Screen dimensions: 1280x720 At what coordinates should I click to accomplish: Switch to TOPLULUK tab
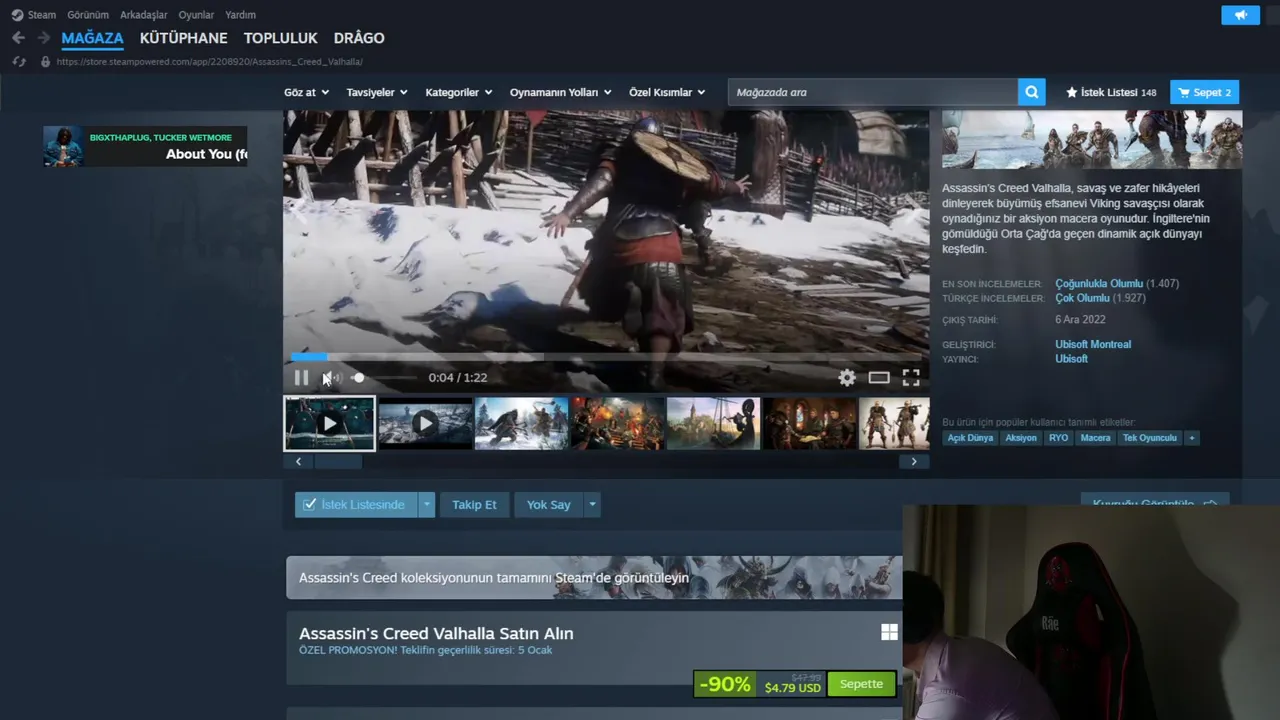tap(281, 38)
